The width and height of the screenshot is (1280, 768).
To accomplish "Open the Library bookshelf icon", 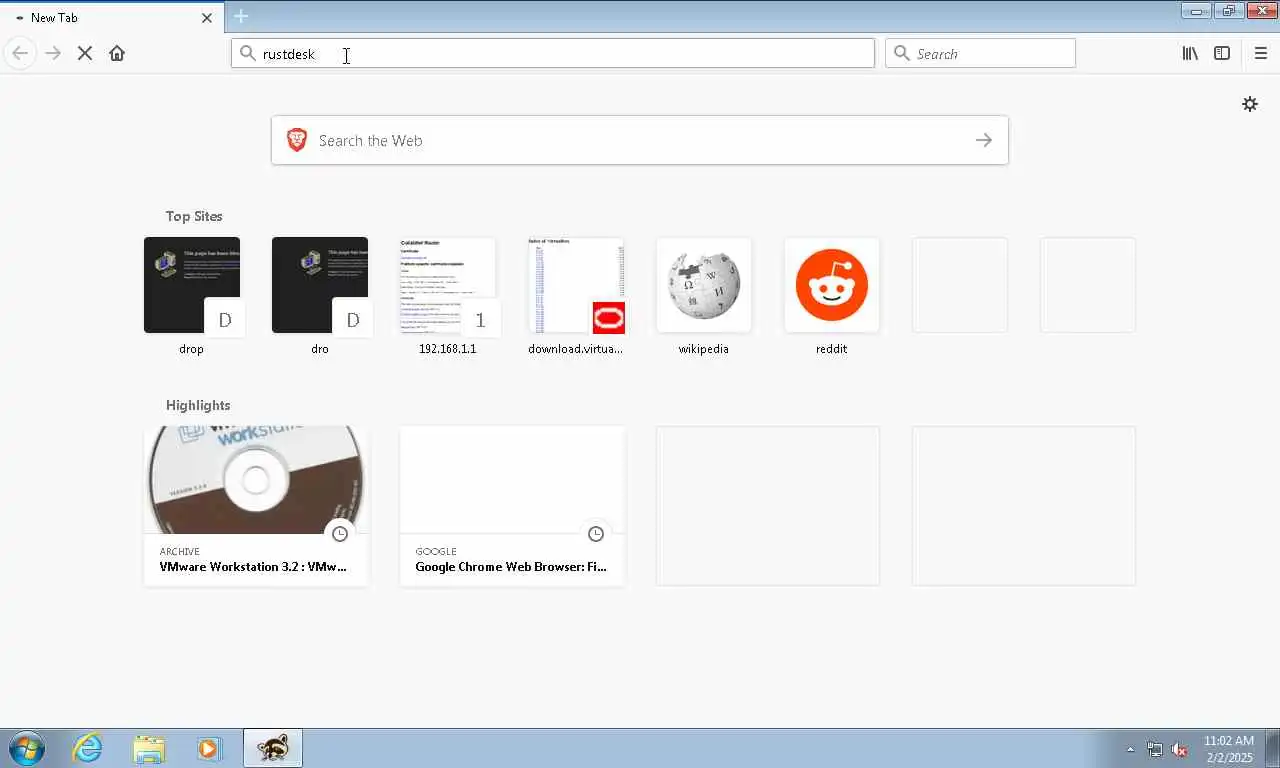I will 1190,53.
